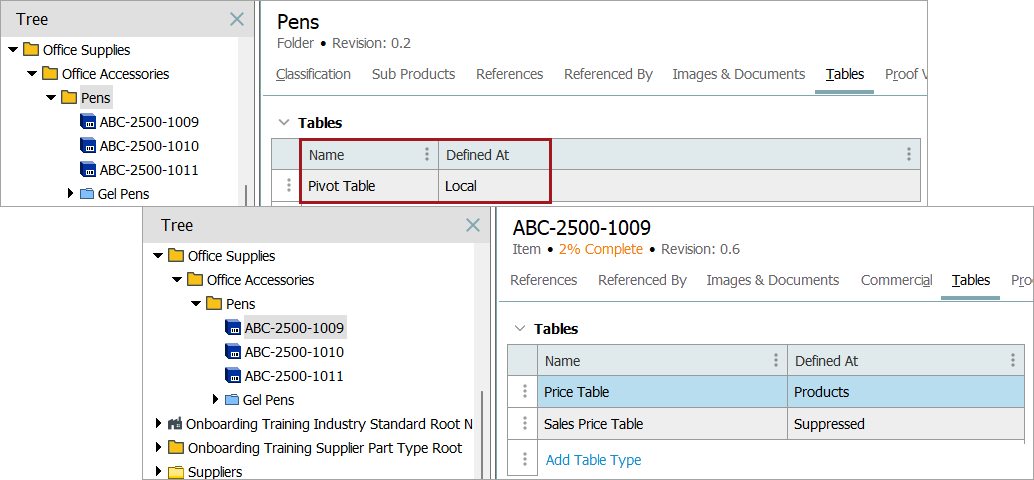Open the Sub Products tab in the Pens window
1034x480 pixels.
(413, 75)
